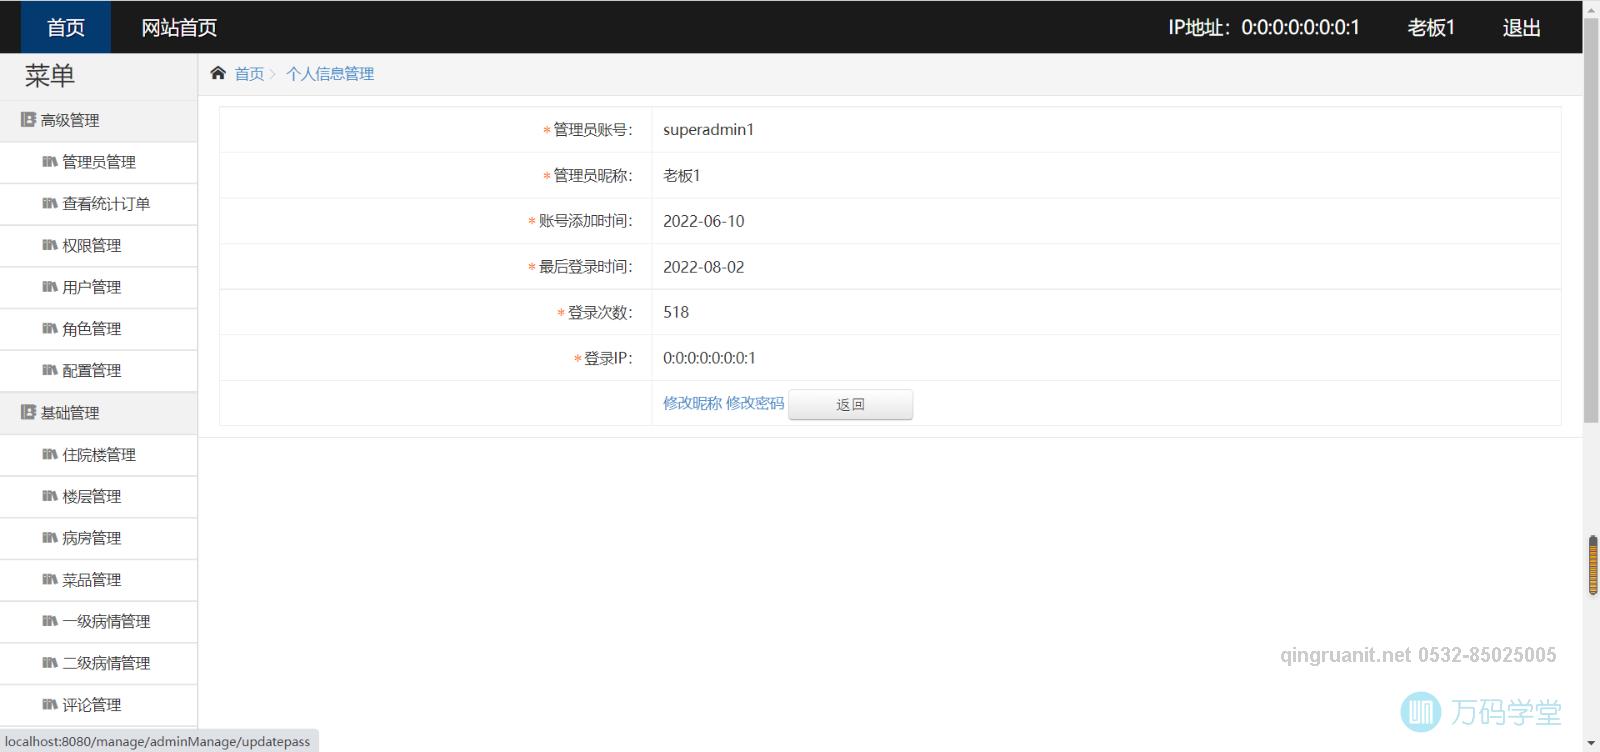The width and height of the screenshot is (1600, 752).
Task: Click the icon beside 评论管理
Action: tap(49, 705)
